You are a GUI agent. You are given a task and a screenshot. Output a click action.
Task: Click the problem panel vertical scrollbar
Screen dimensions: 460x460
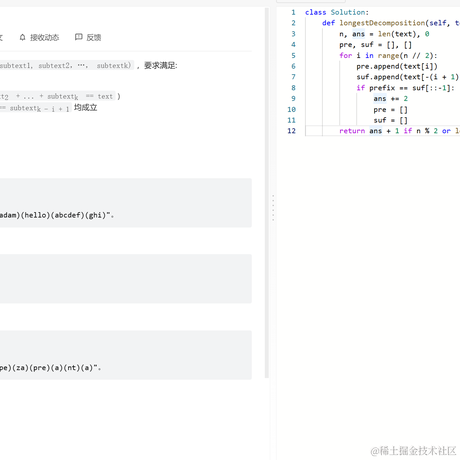267,193
